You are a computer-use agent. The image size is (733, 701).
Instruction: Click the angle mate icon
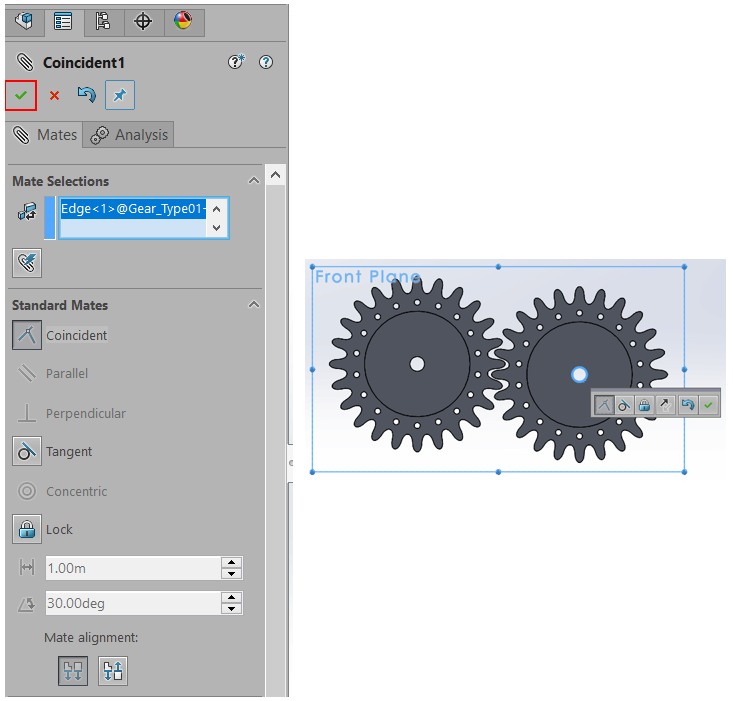click(x=27, y=603)
